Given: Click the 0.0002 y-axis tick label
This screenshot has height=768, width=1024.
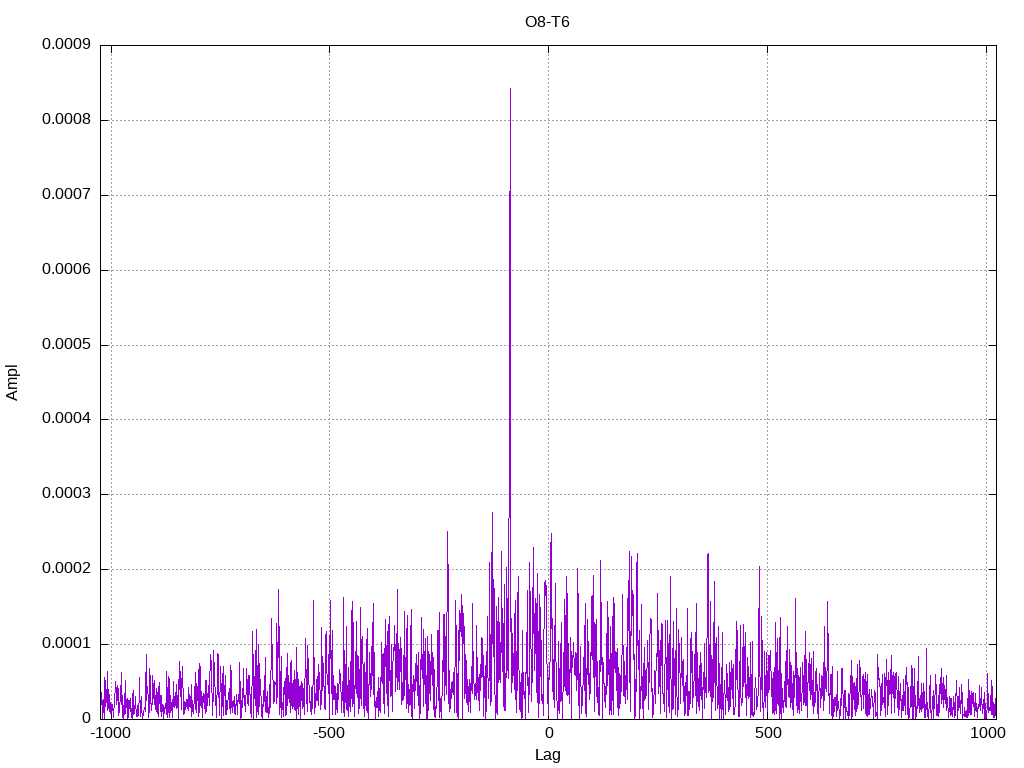Looking at the screenshot, I should coord(66,569).
